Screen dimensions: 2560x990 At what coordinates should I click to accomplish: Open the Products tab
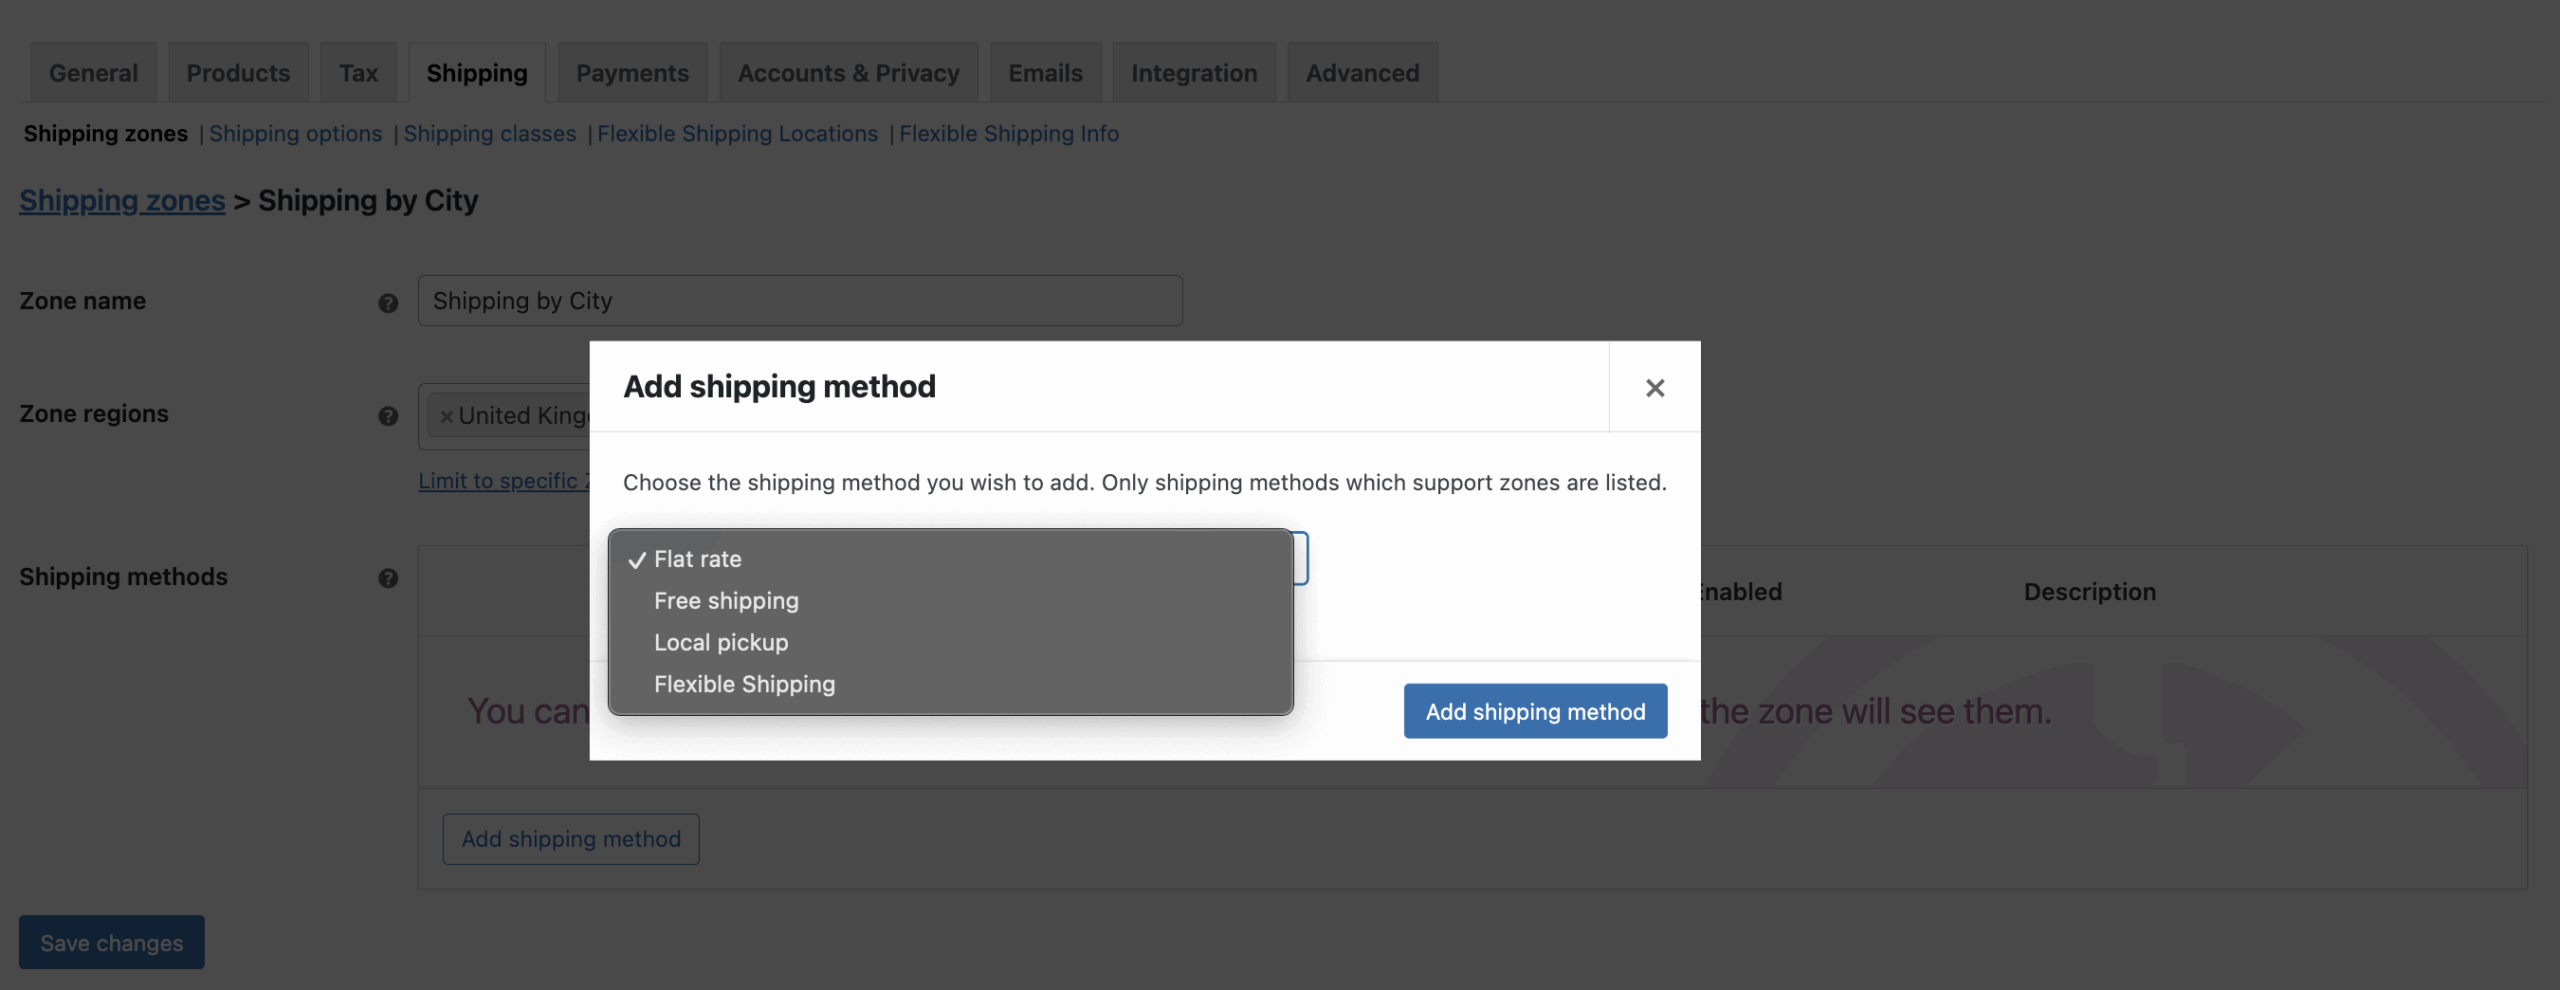pos(238,73)
